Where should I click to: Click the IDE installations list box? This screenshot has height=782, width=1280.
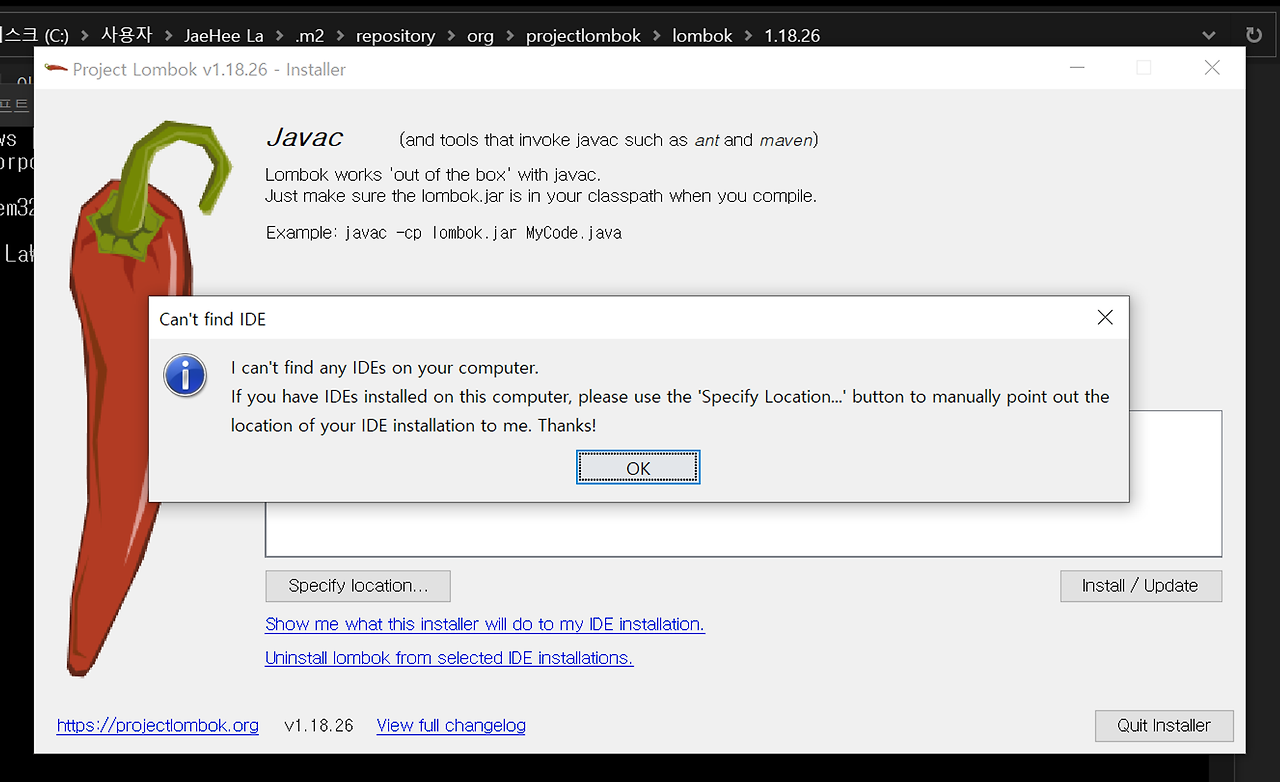[743, 483]
